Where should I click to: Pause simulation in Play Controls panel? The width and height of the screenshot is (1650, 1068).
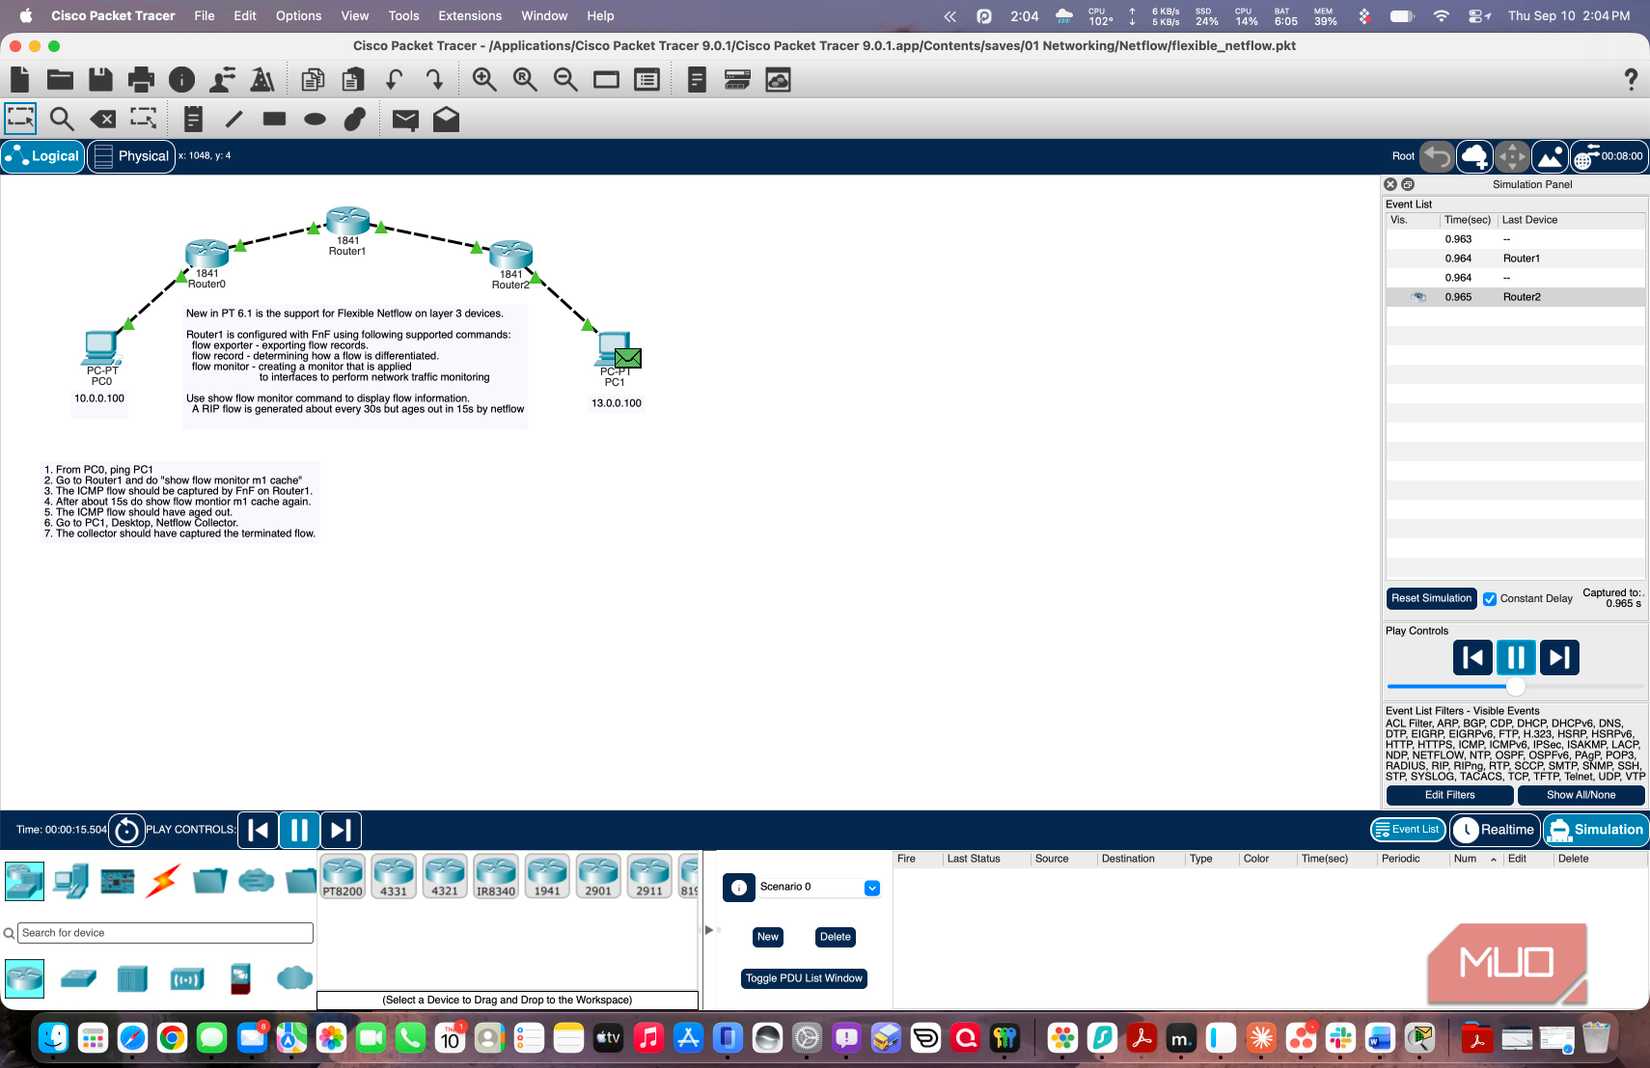pyautogui.click(x=1516, y=658)
